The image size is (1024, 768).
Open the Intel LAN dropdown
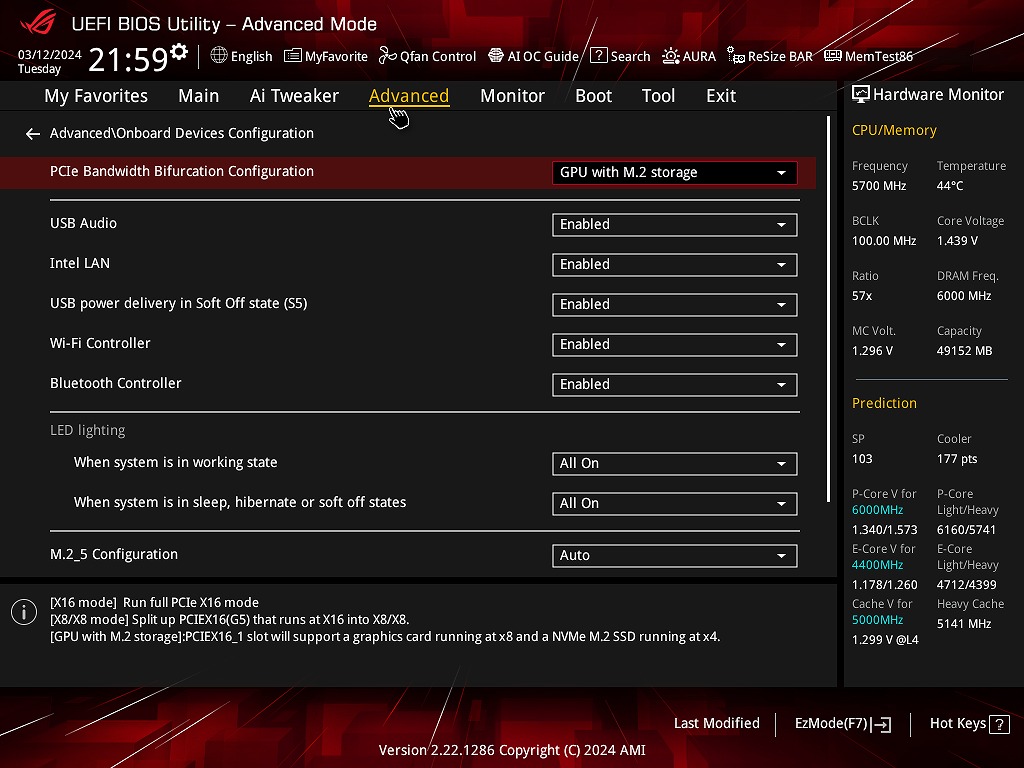(675, 264)
